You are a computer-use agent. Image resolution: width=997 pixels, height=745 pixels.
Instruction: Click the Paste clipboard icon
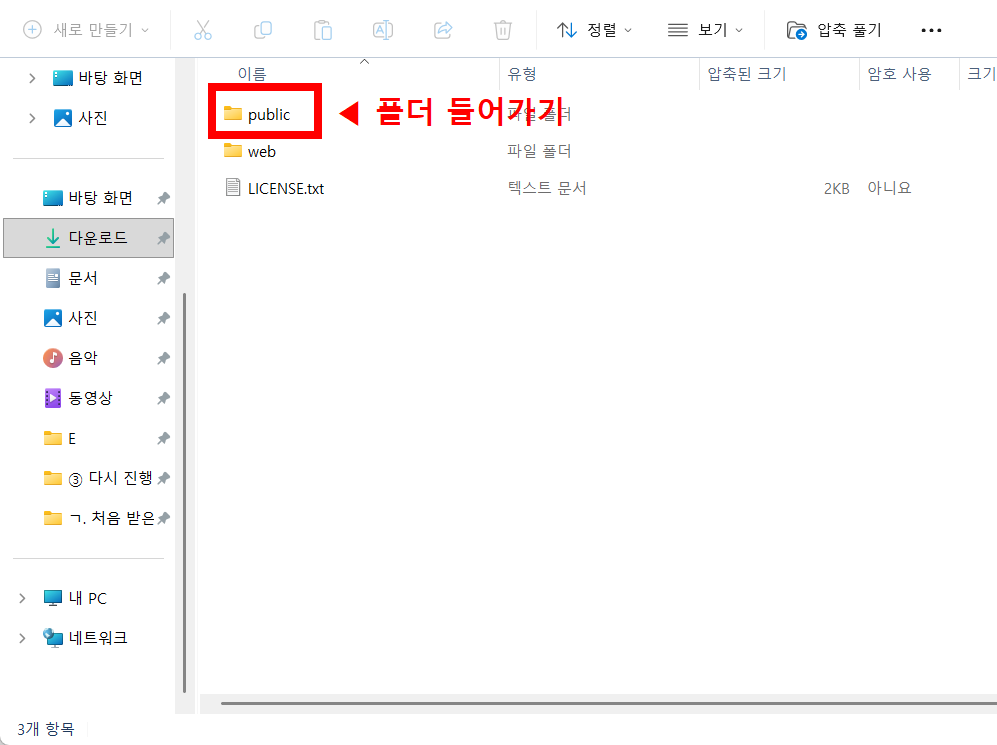point(322,30)
